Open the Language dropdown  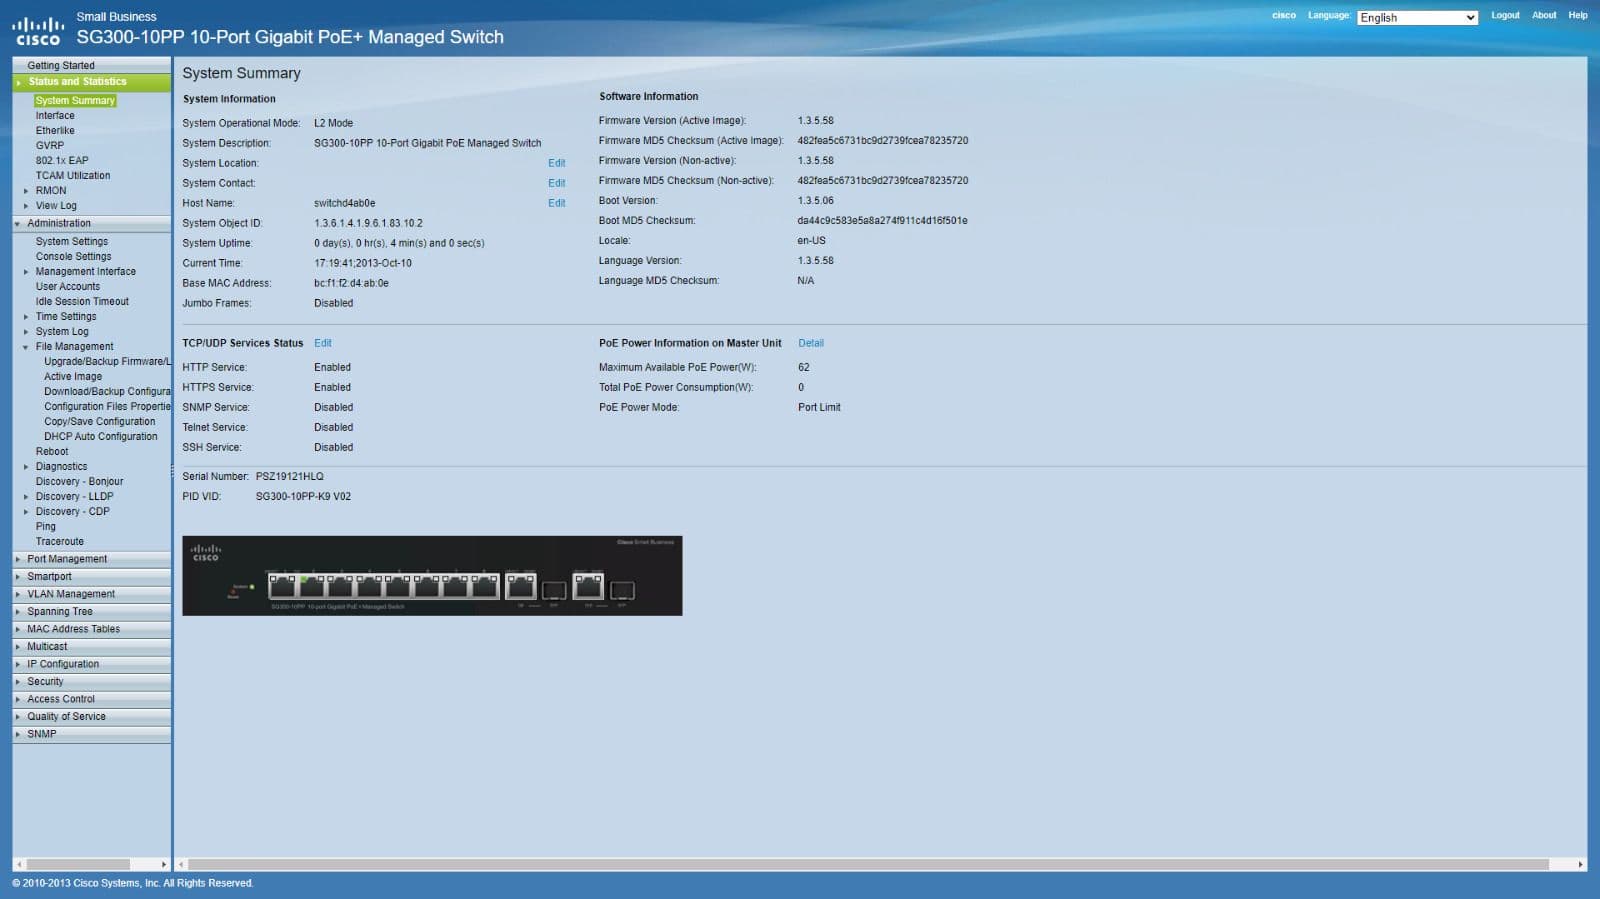[x=1416, y=18]
